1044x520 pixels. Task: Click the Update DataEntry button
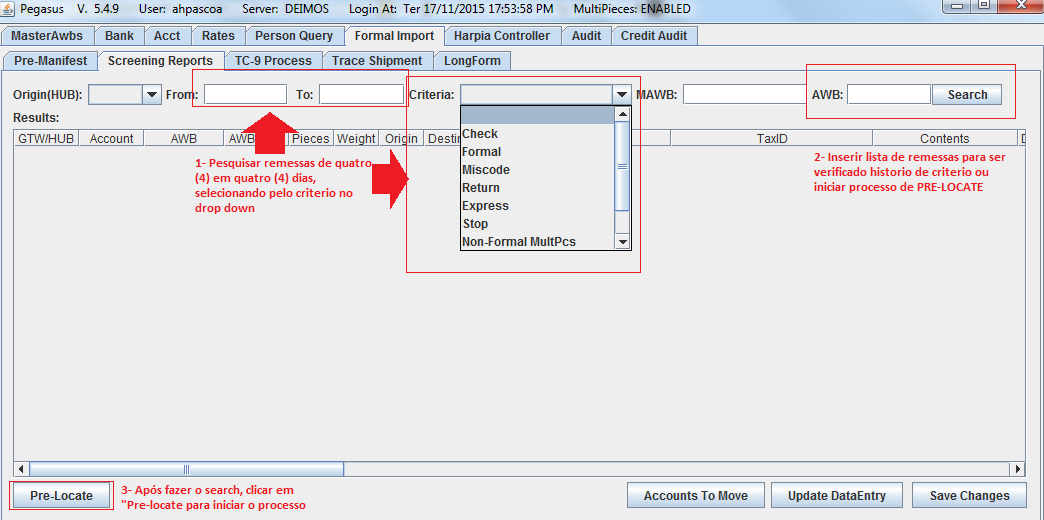837,495
